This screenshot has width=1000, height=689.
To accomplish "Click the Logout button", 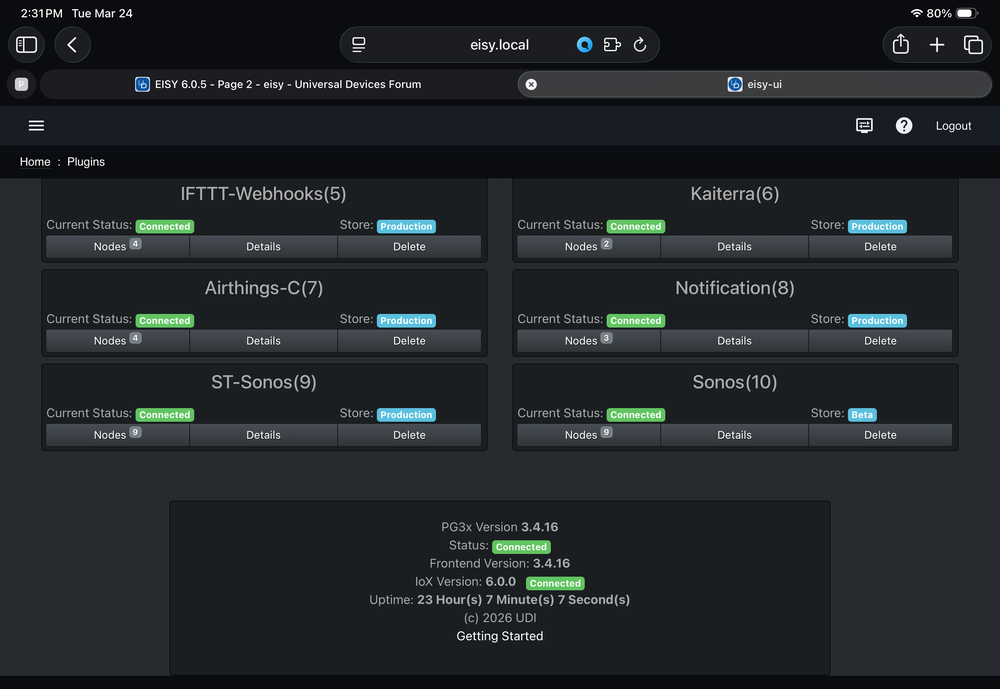I will [953, 126].
